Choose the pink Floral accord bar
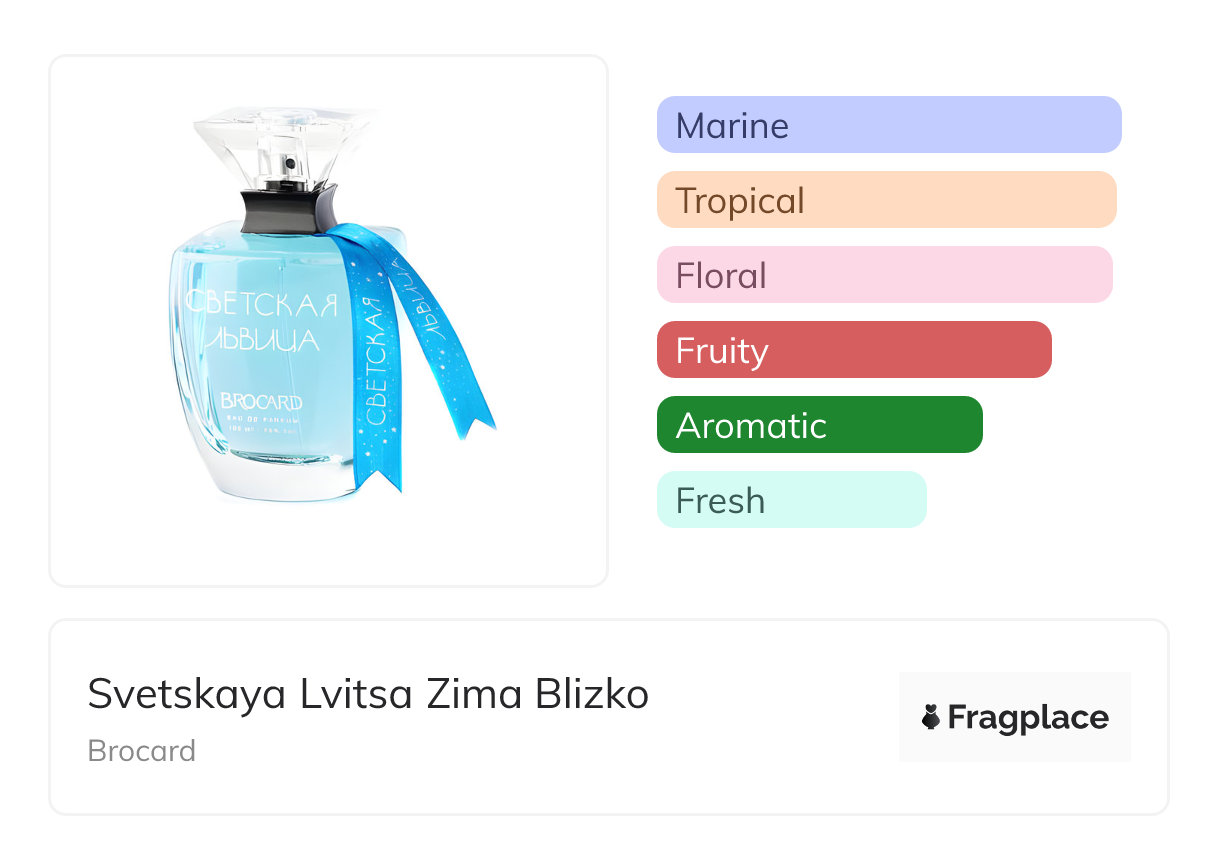Viewport: 1218px width, 864px height. tap(884, 275)
